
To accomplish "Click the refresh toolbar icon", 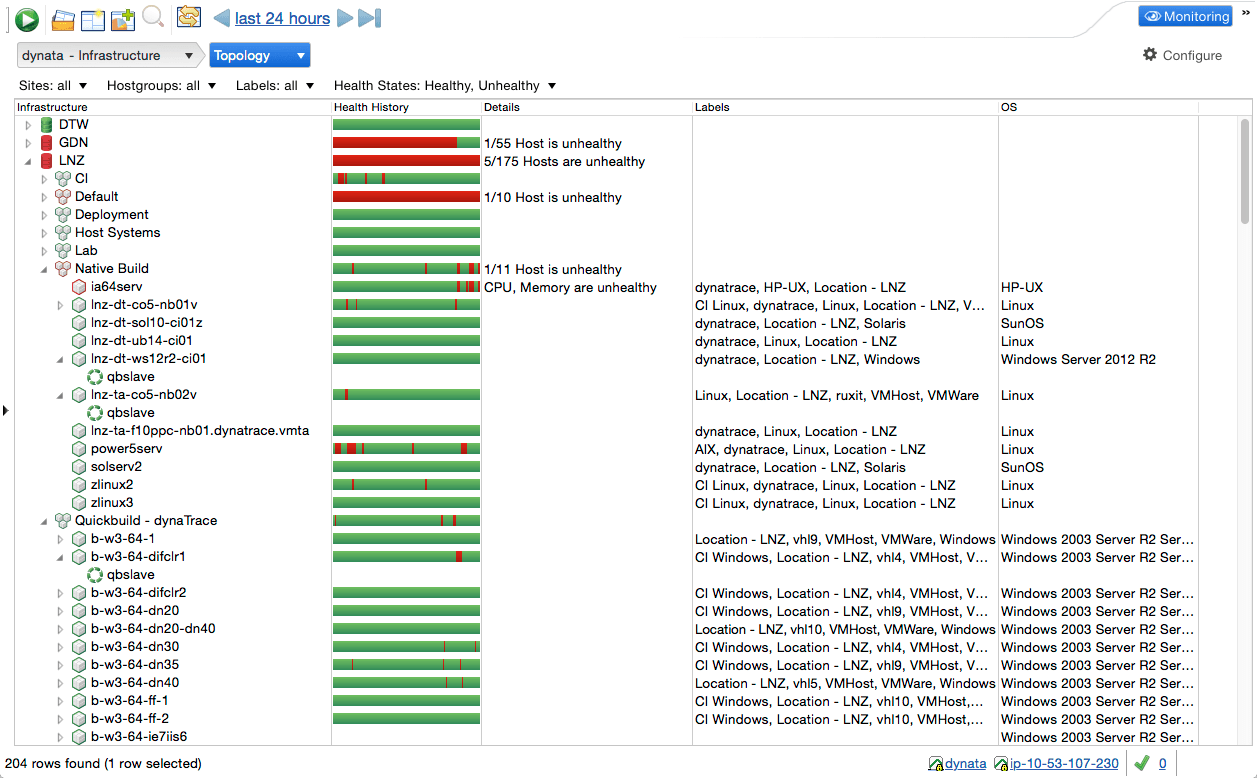I will (x=188, y=17).
